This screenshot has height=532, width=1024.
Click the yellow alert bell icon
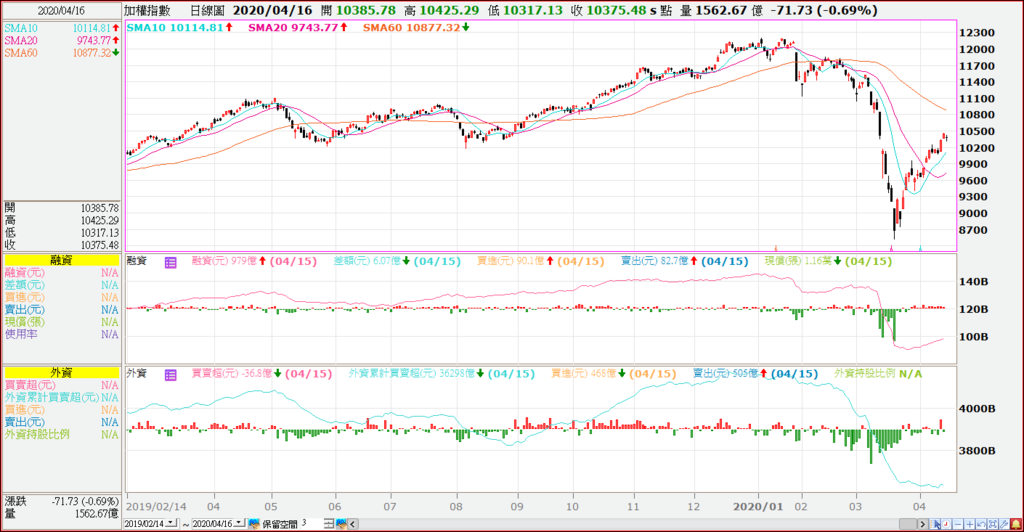point(1016,524)
